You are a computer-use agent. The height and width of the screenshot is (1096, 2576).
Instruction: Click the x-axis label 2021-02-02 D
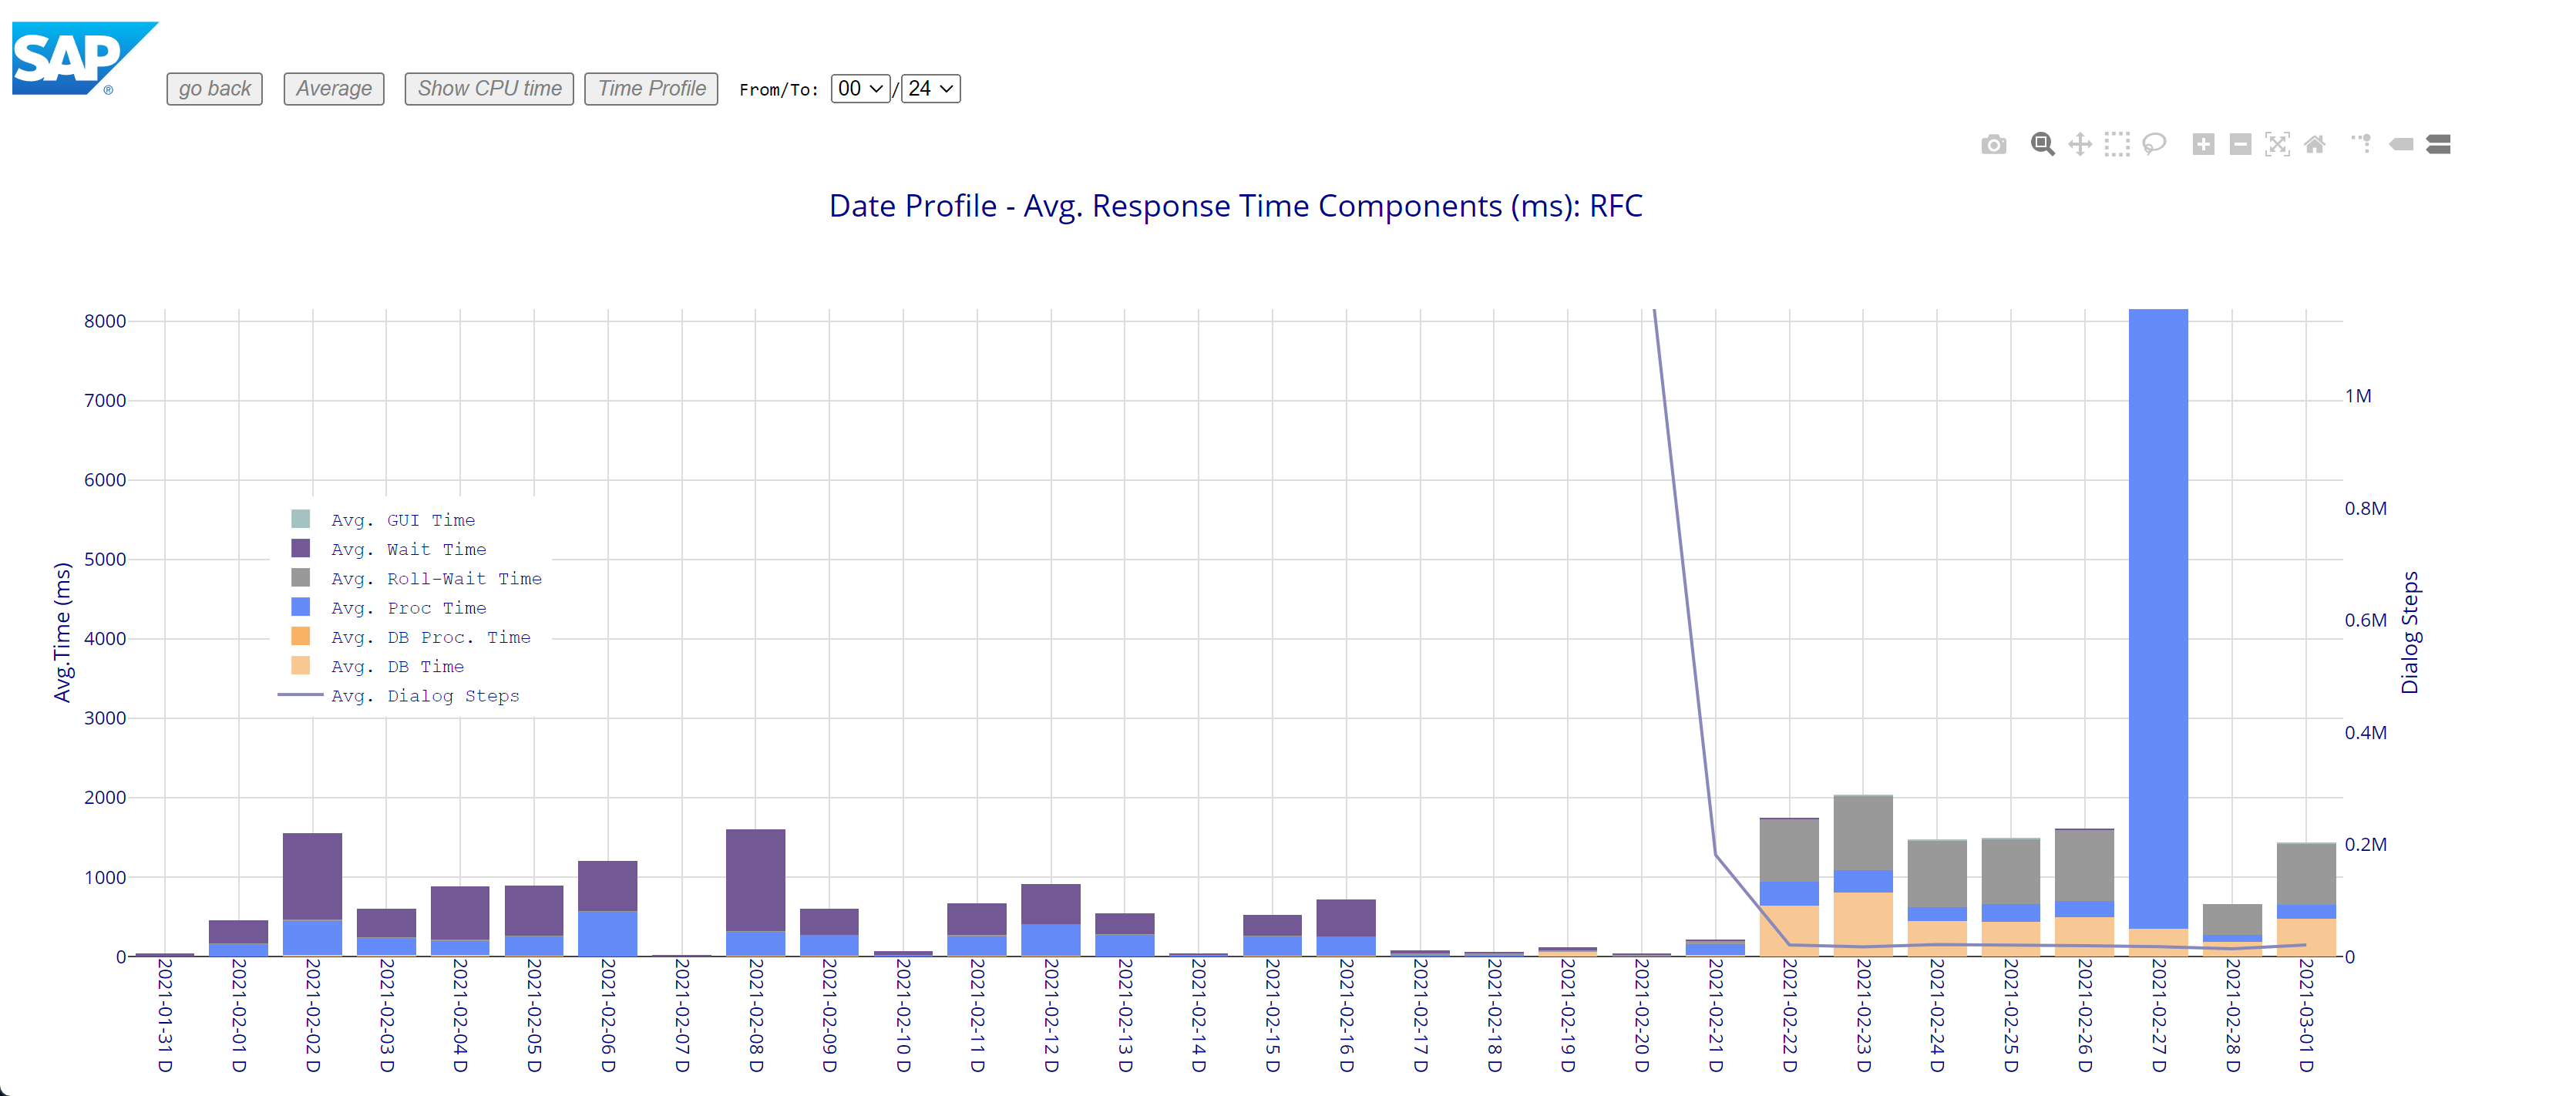(x=312, y=1015)
